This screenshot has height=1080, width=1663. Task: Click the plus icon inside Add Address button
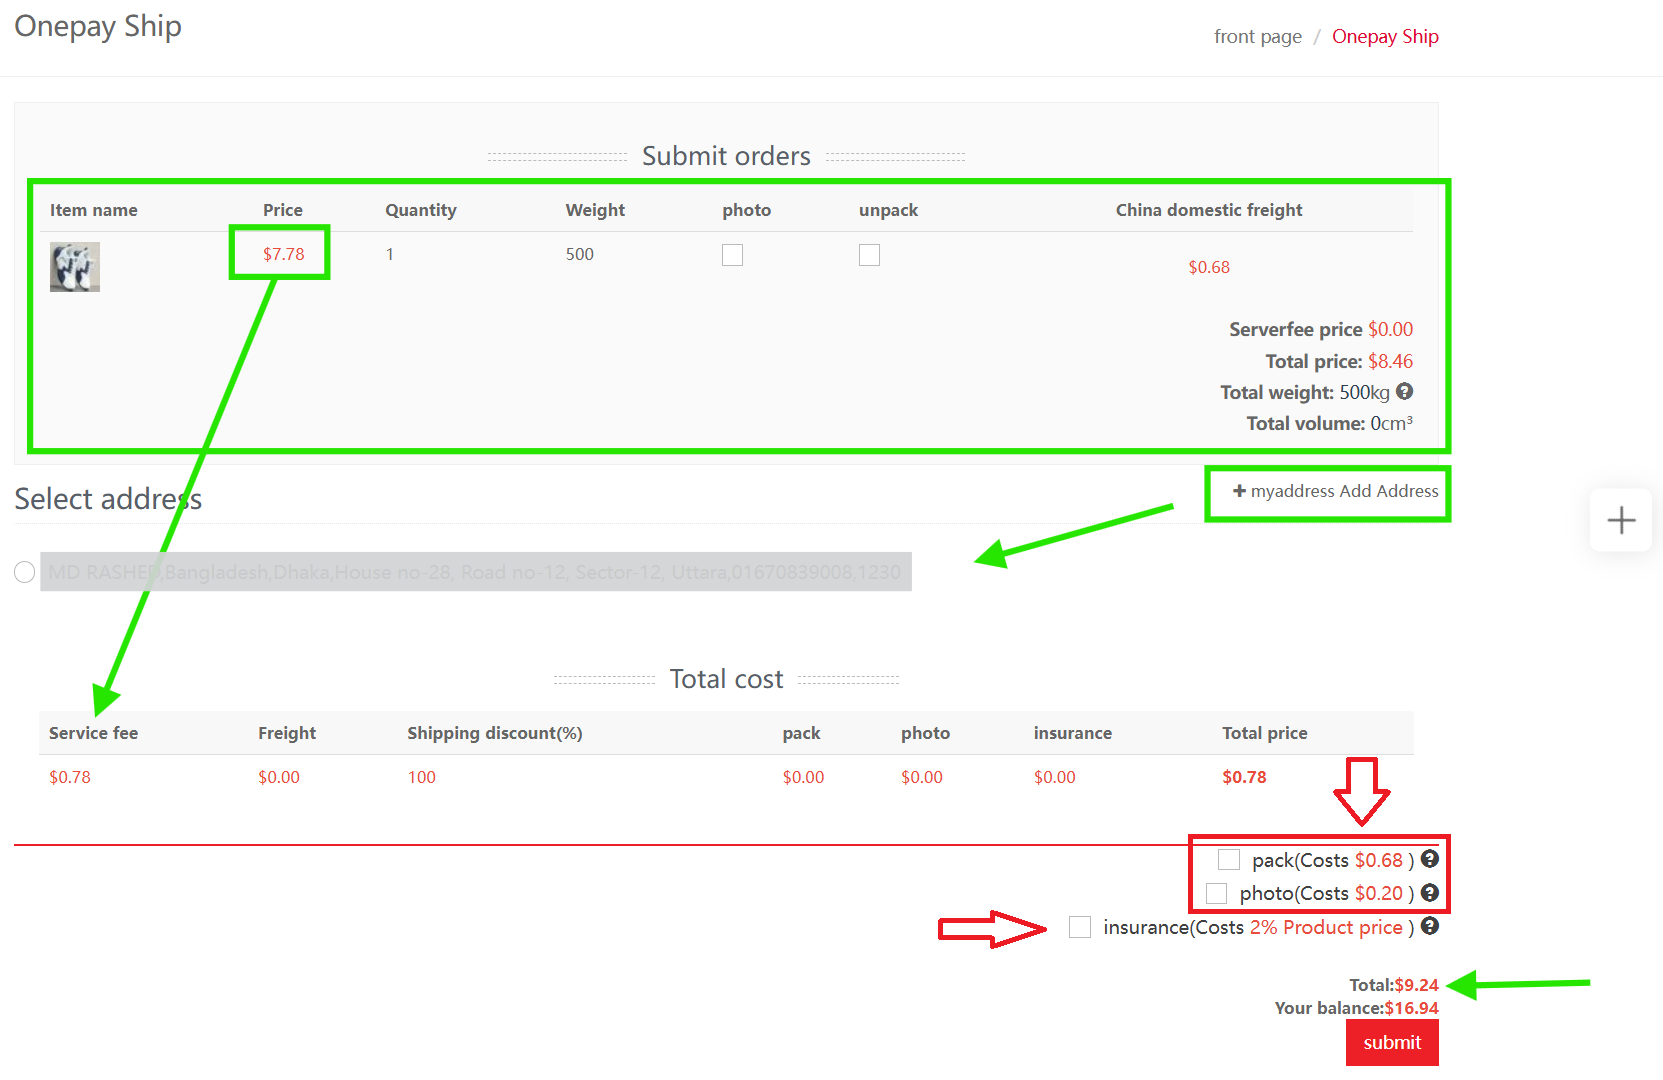[x=1240, y=491]
